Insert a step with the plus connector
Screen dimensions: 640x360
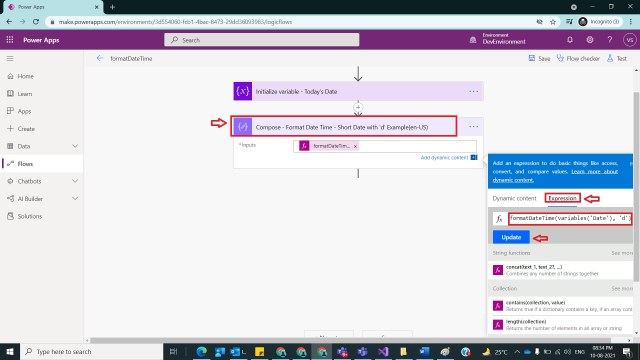[358, 108]
